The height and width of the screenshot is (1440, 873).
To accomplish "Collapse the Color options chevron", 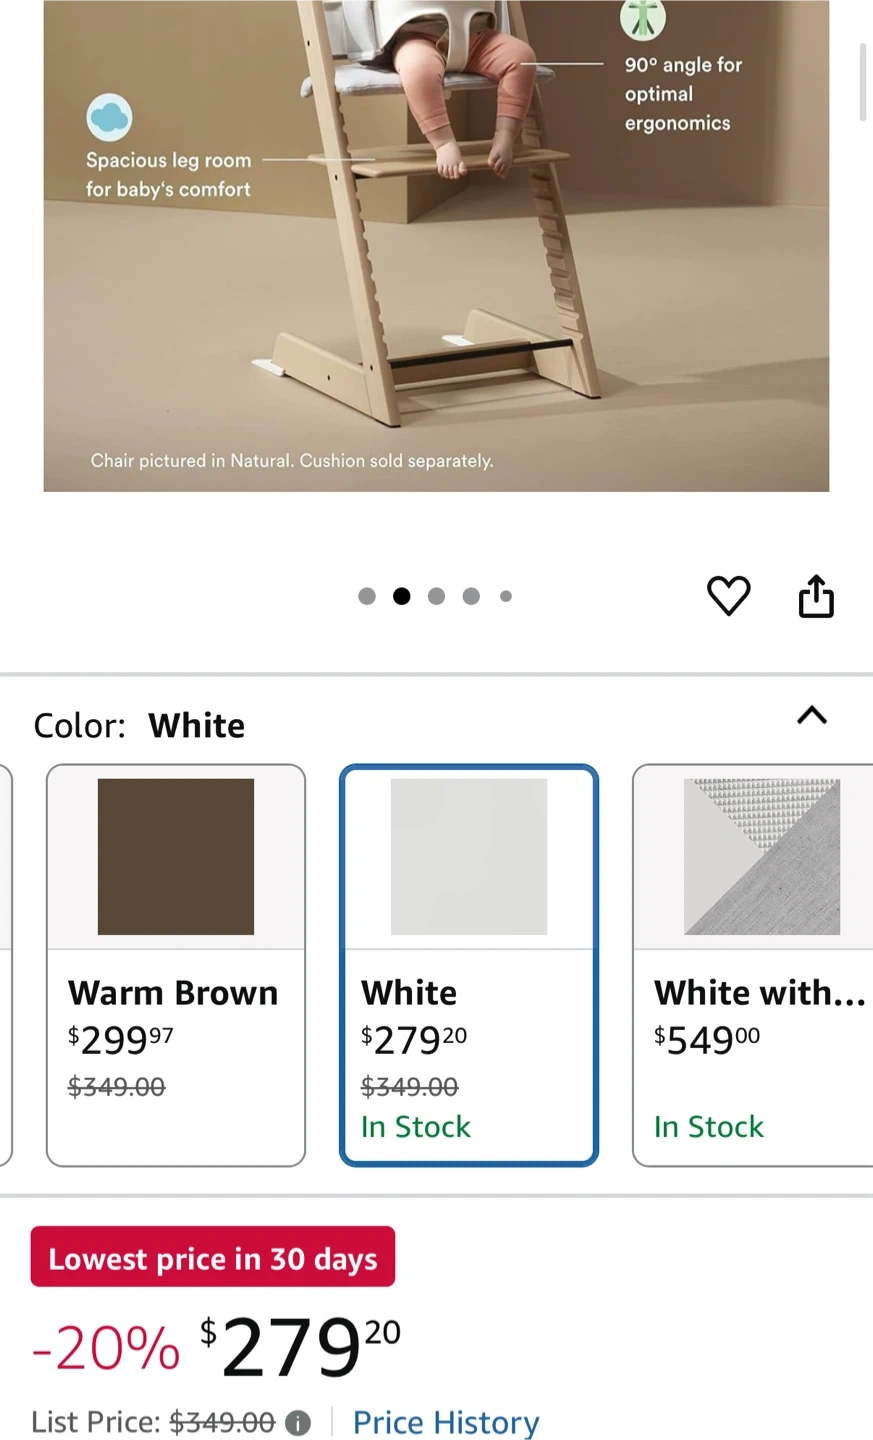I will tap(811, 715).
